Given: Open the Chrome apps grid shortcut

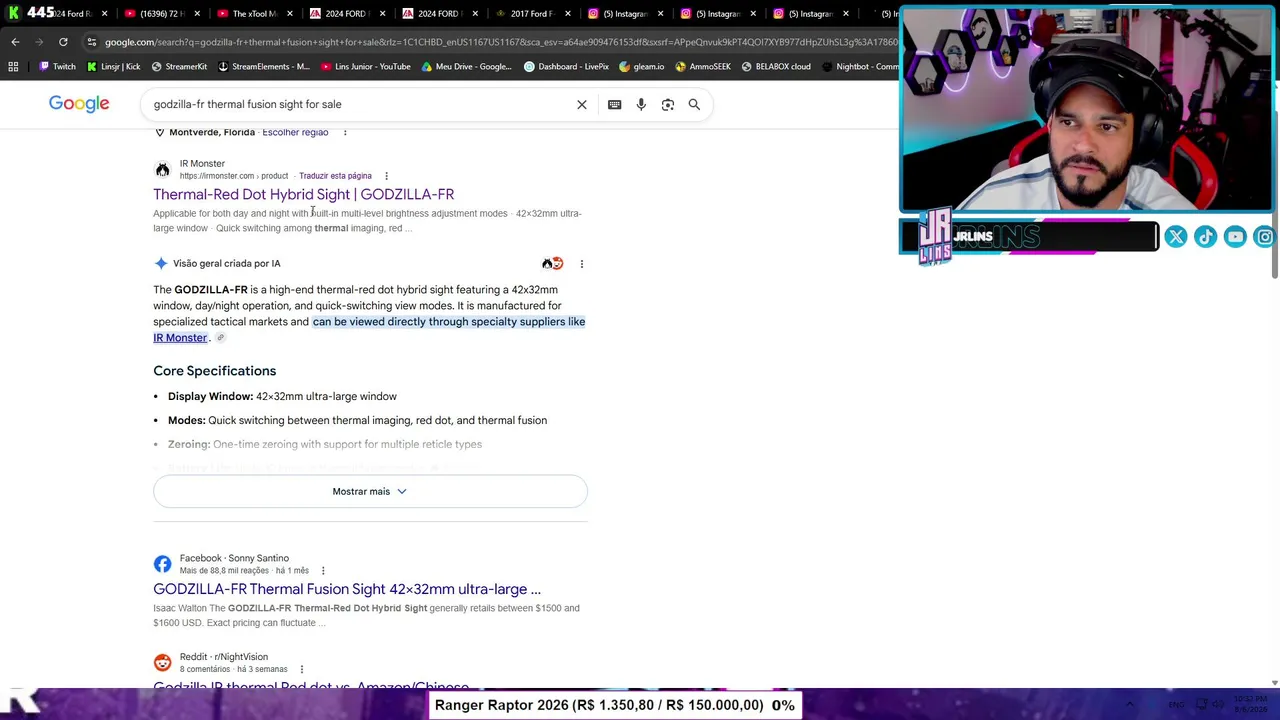Looking at the screenshot, I should (x=13, y=67).
